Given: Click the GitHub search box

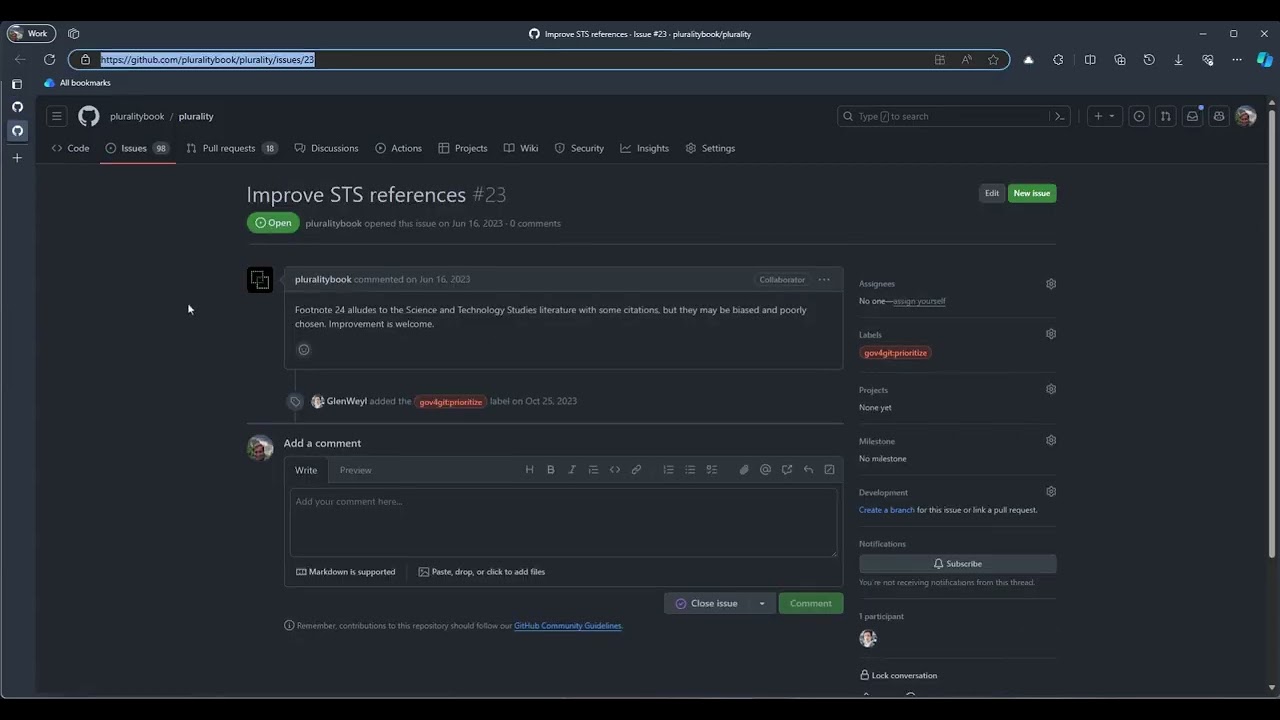Looking at the screenshot, I should click(955, 116).
